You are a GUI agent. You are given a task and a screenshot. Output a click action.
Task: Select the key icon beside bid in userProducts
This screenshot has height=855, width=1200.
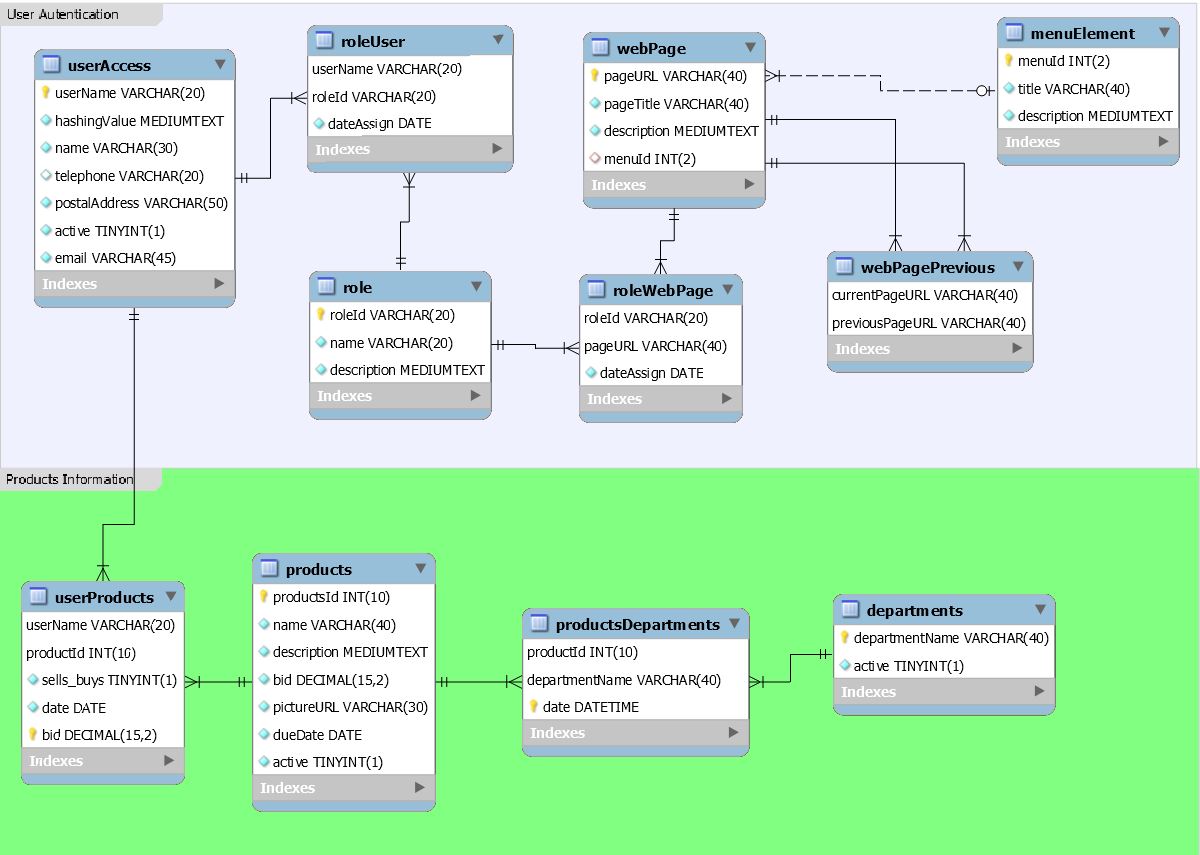(x=32, y=735)
